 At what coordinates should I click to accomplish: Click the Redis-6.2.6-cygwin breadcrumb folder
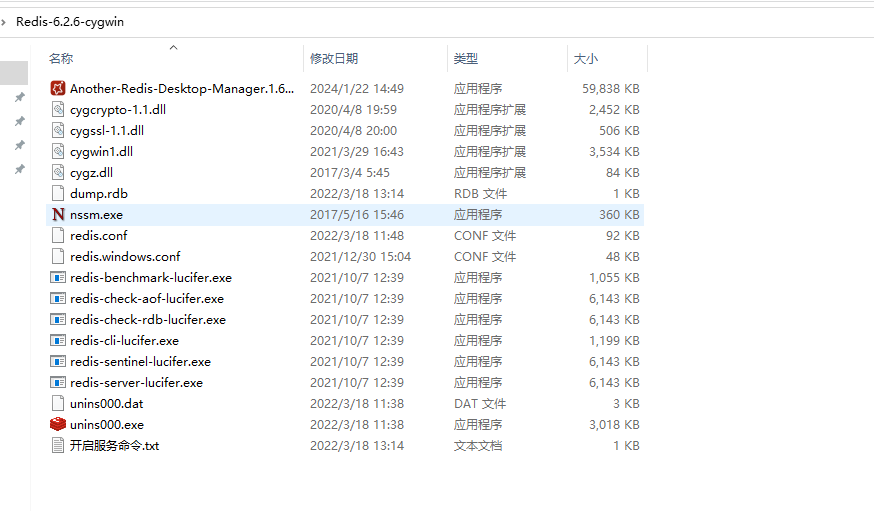point(70,22)
